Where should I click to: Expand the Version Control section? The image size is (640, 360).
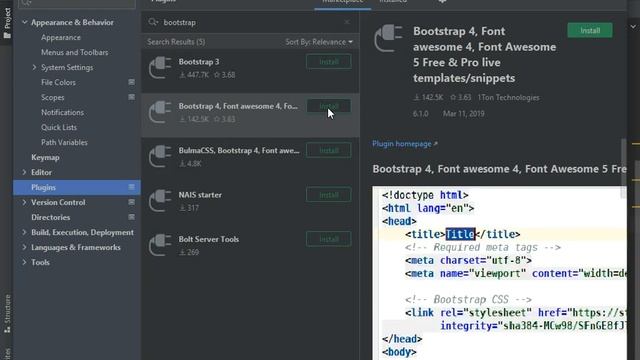point(24,202)
